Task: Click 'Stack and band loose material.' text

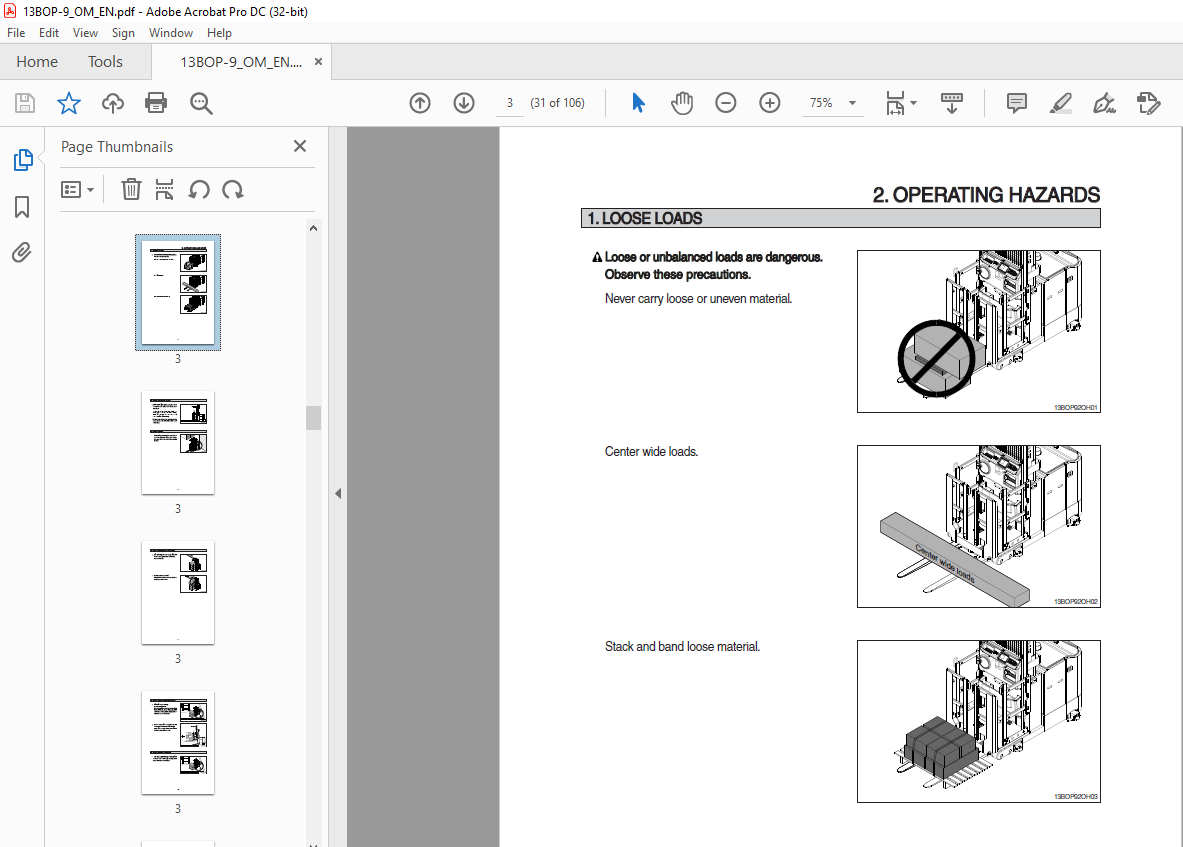Action: click(682, 646)
